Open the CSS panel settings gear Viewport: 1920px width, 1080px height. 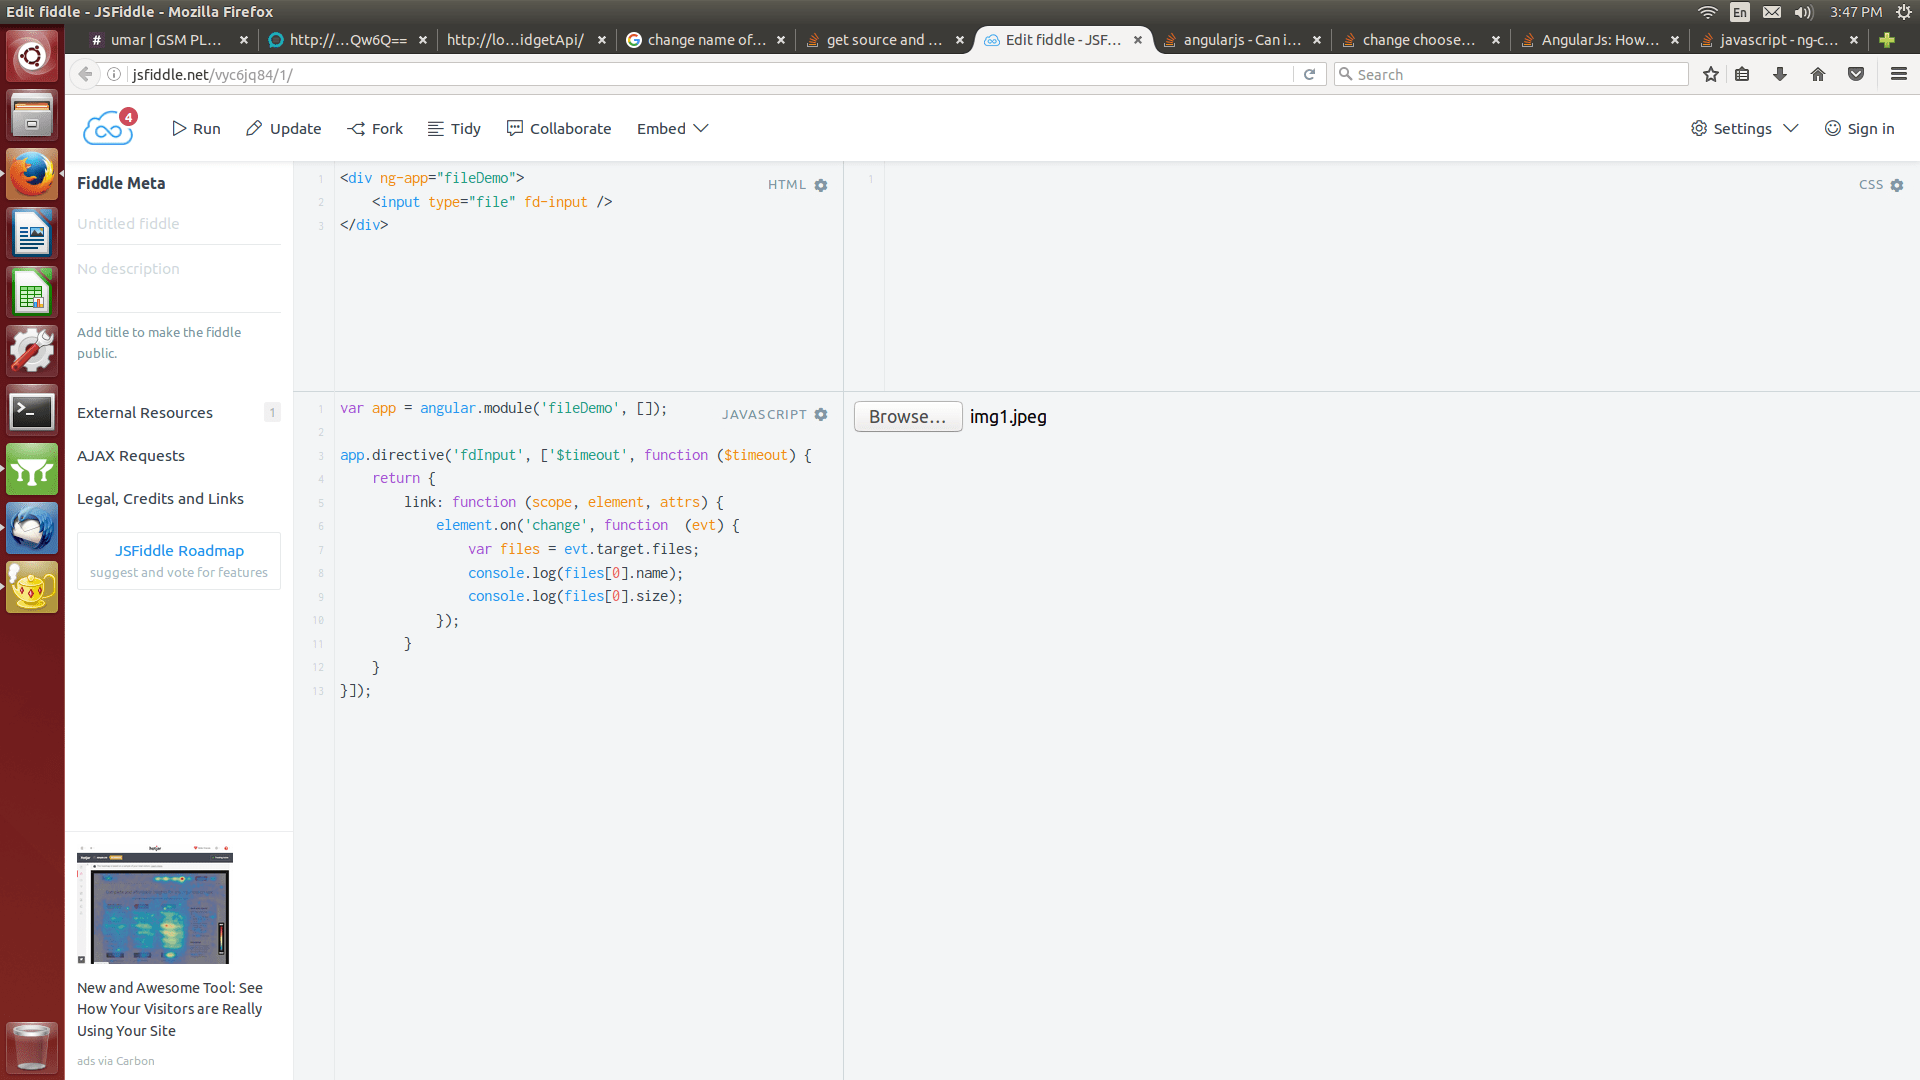click(x=1897, y=185)
